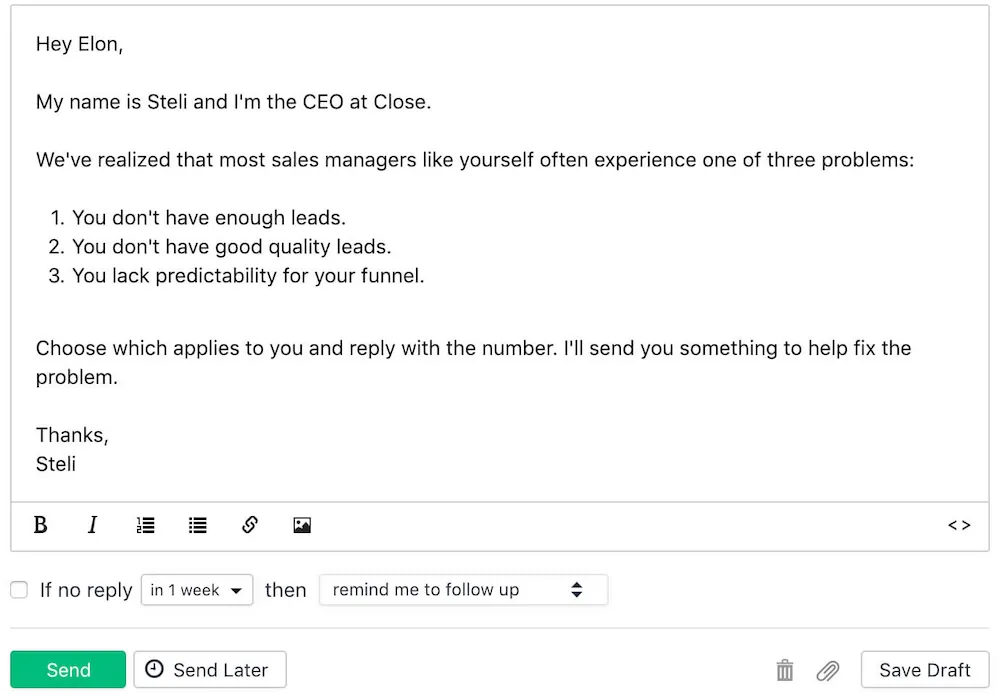Schedule the email with Send Later
This screenshot has width=1000, height=694.
tap(210, 670)
